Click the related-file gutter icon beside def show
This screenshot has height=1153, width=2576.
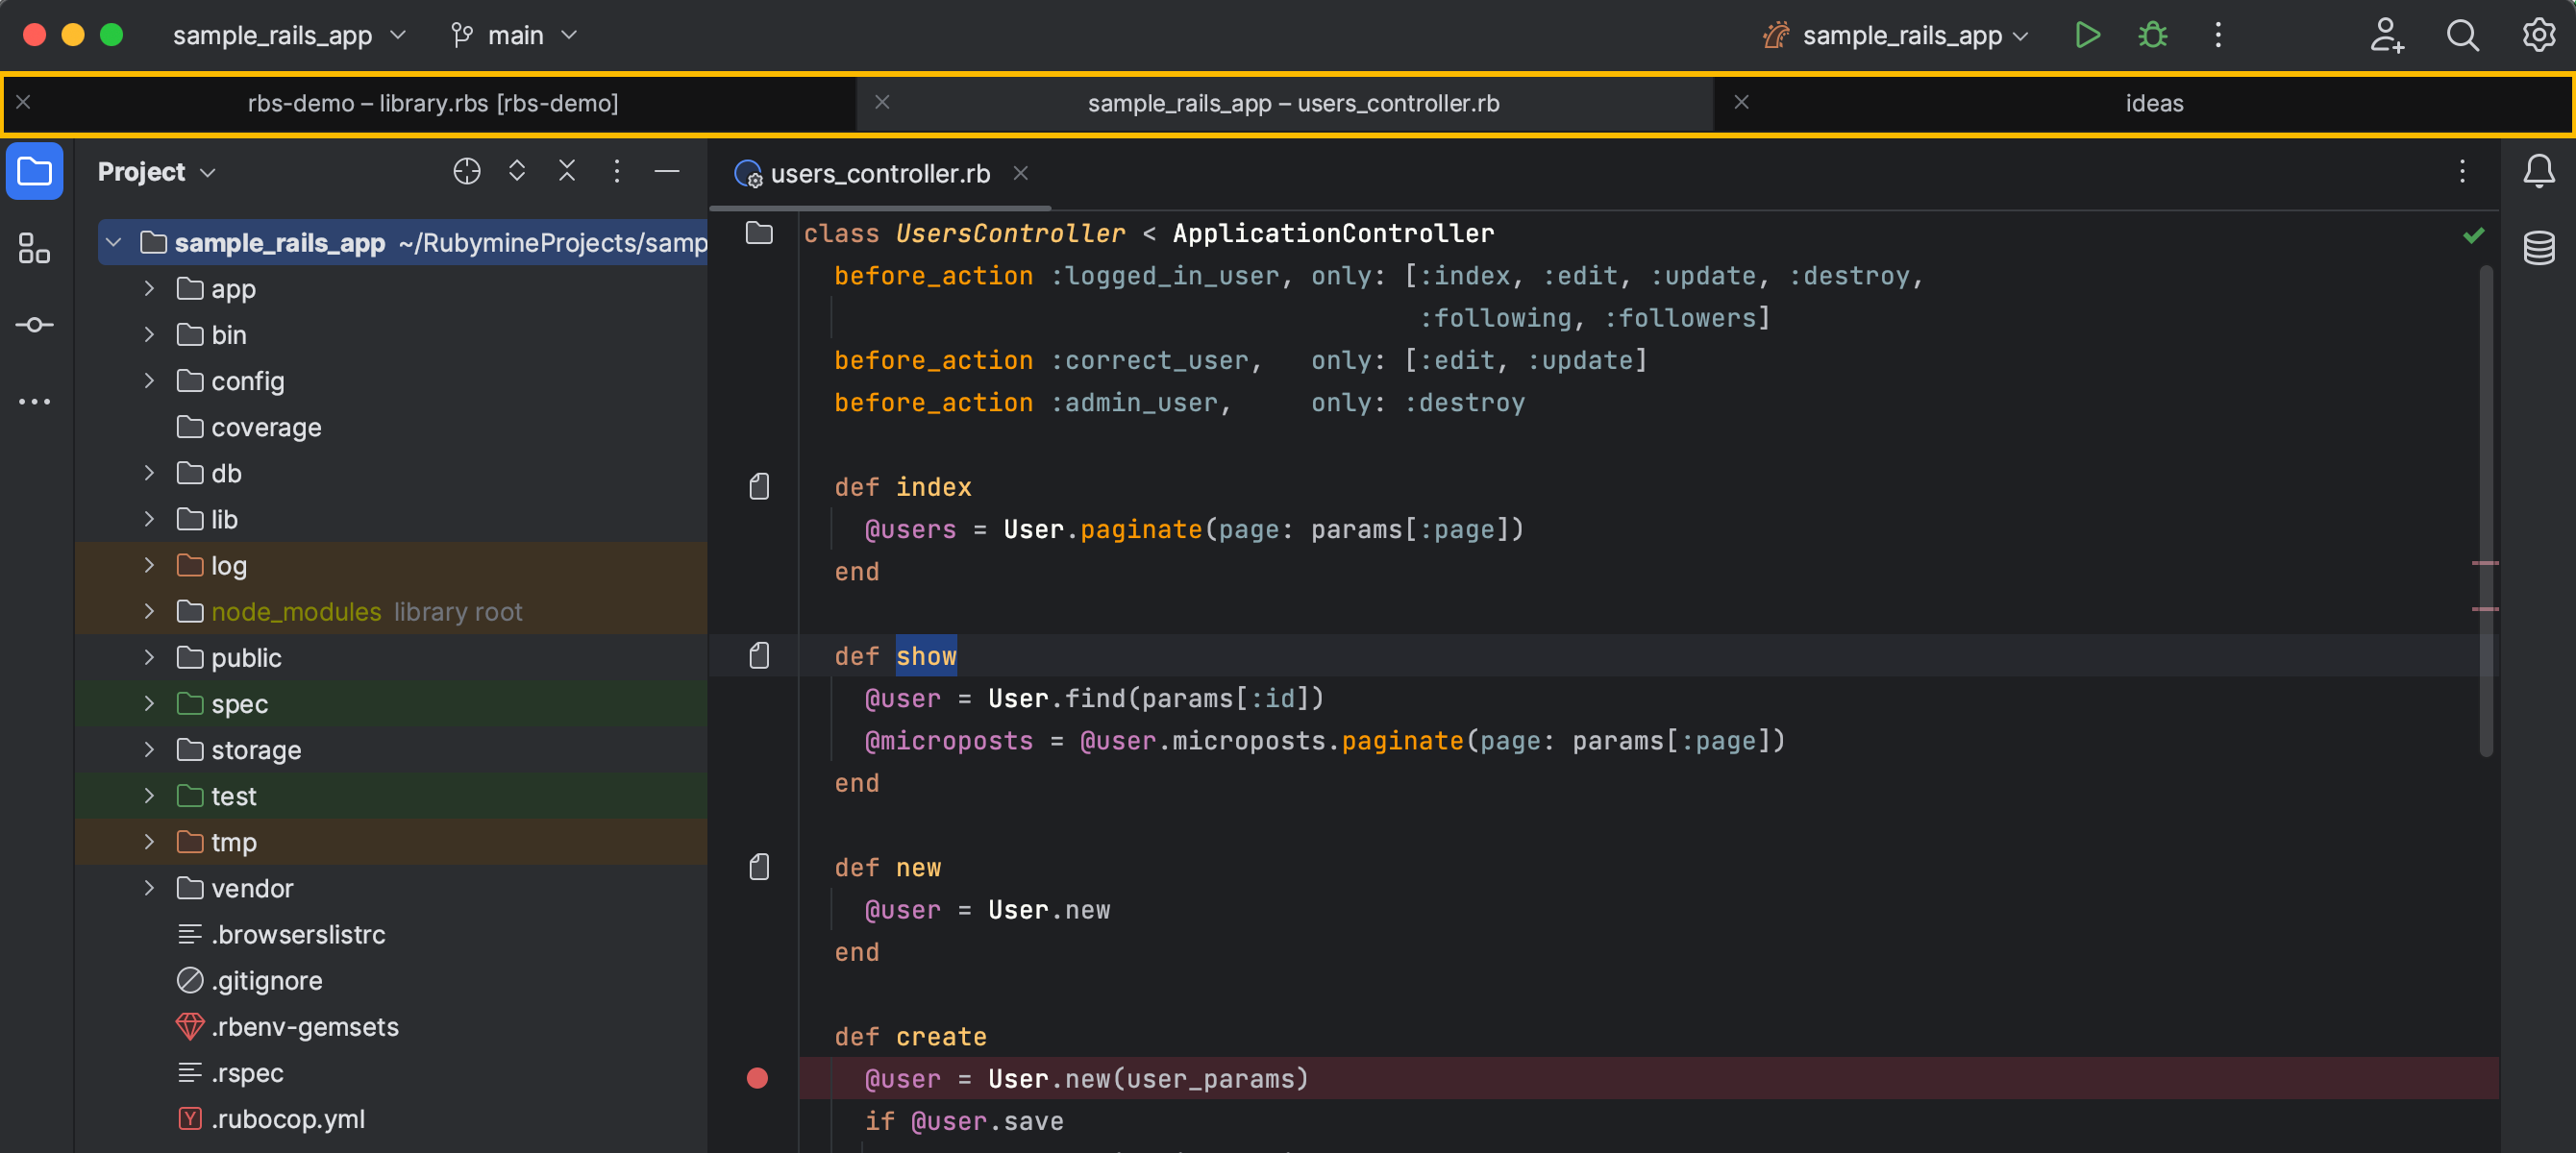tap(759, 656)
